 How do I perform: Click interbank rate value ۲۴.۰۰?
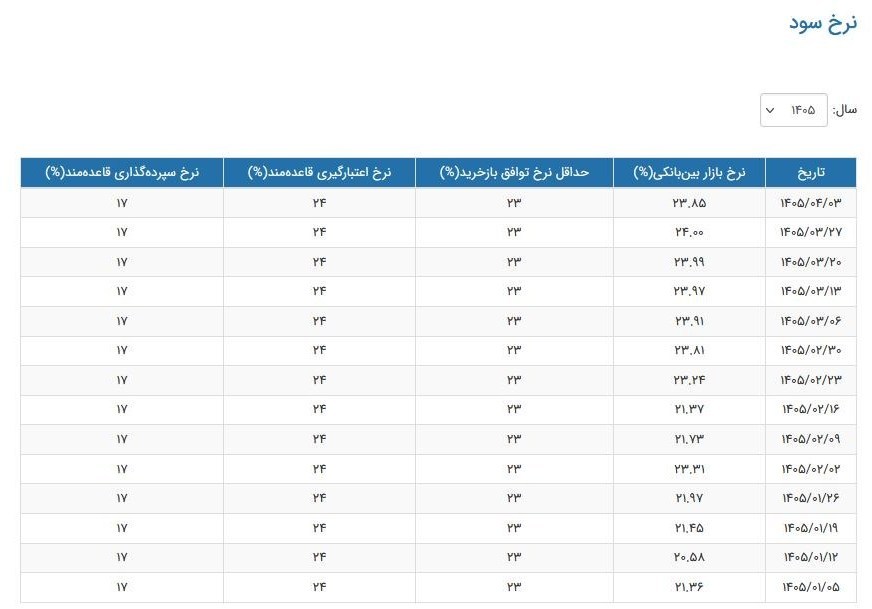pyautogui.click(x=689, y=232)
